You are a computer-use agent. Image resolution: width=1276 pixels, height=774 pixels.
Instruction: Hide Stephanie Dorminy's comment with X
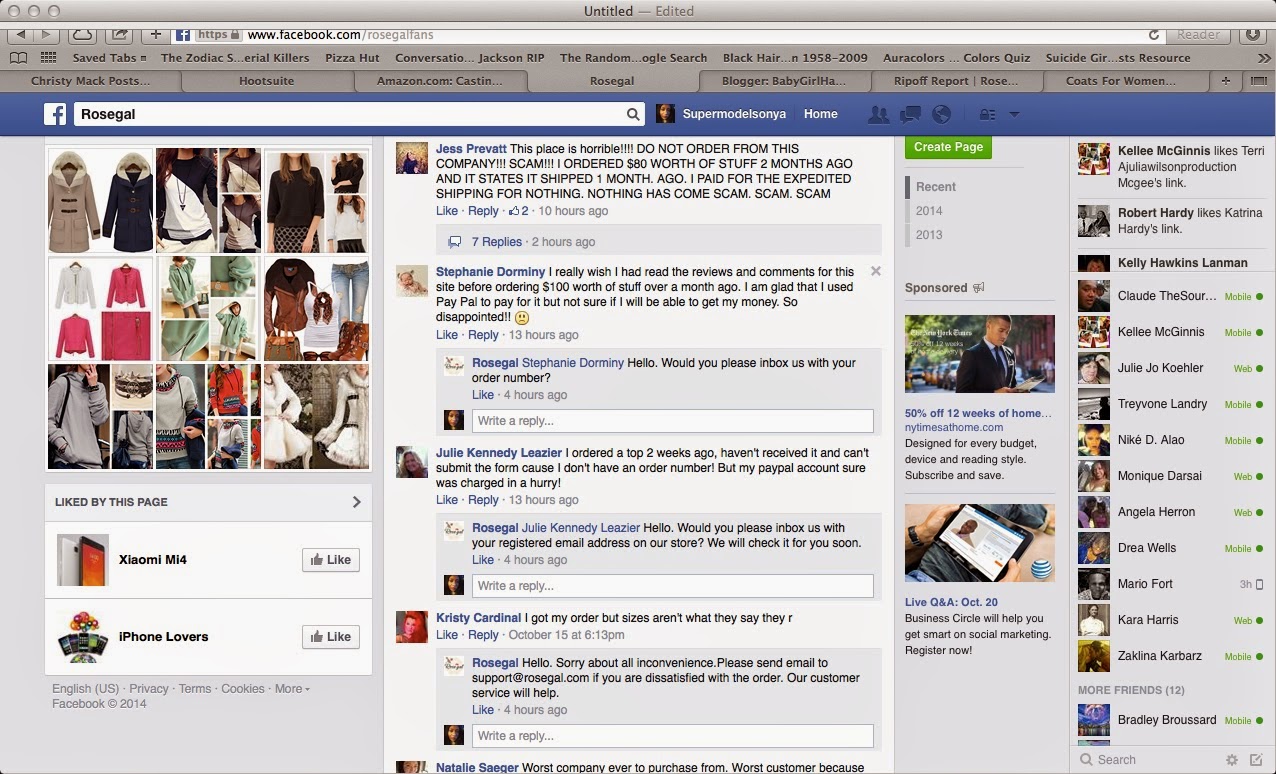876,271
